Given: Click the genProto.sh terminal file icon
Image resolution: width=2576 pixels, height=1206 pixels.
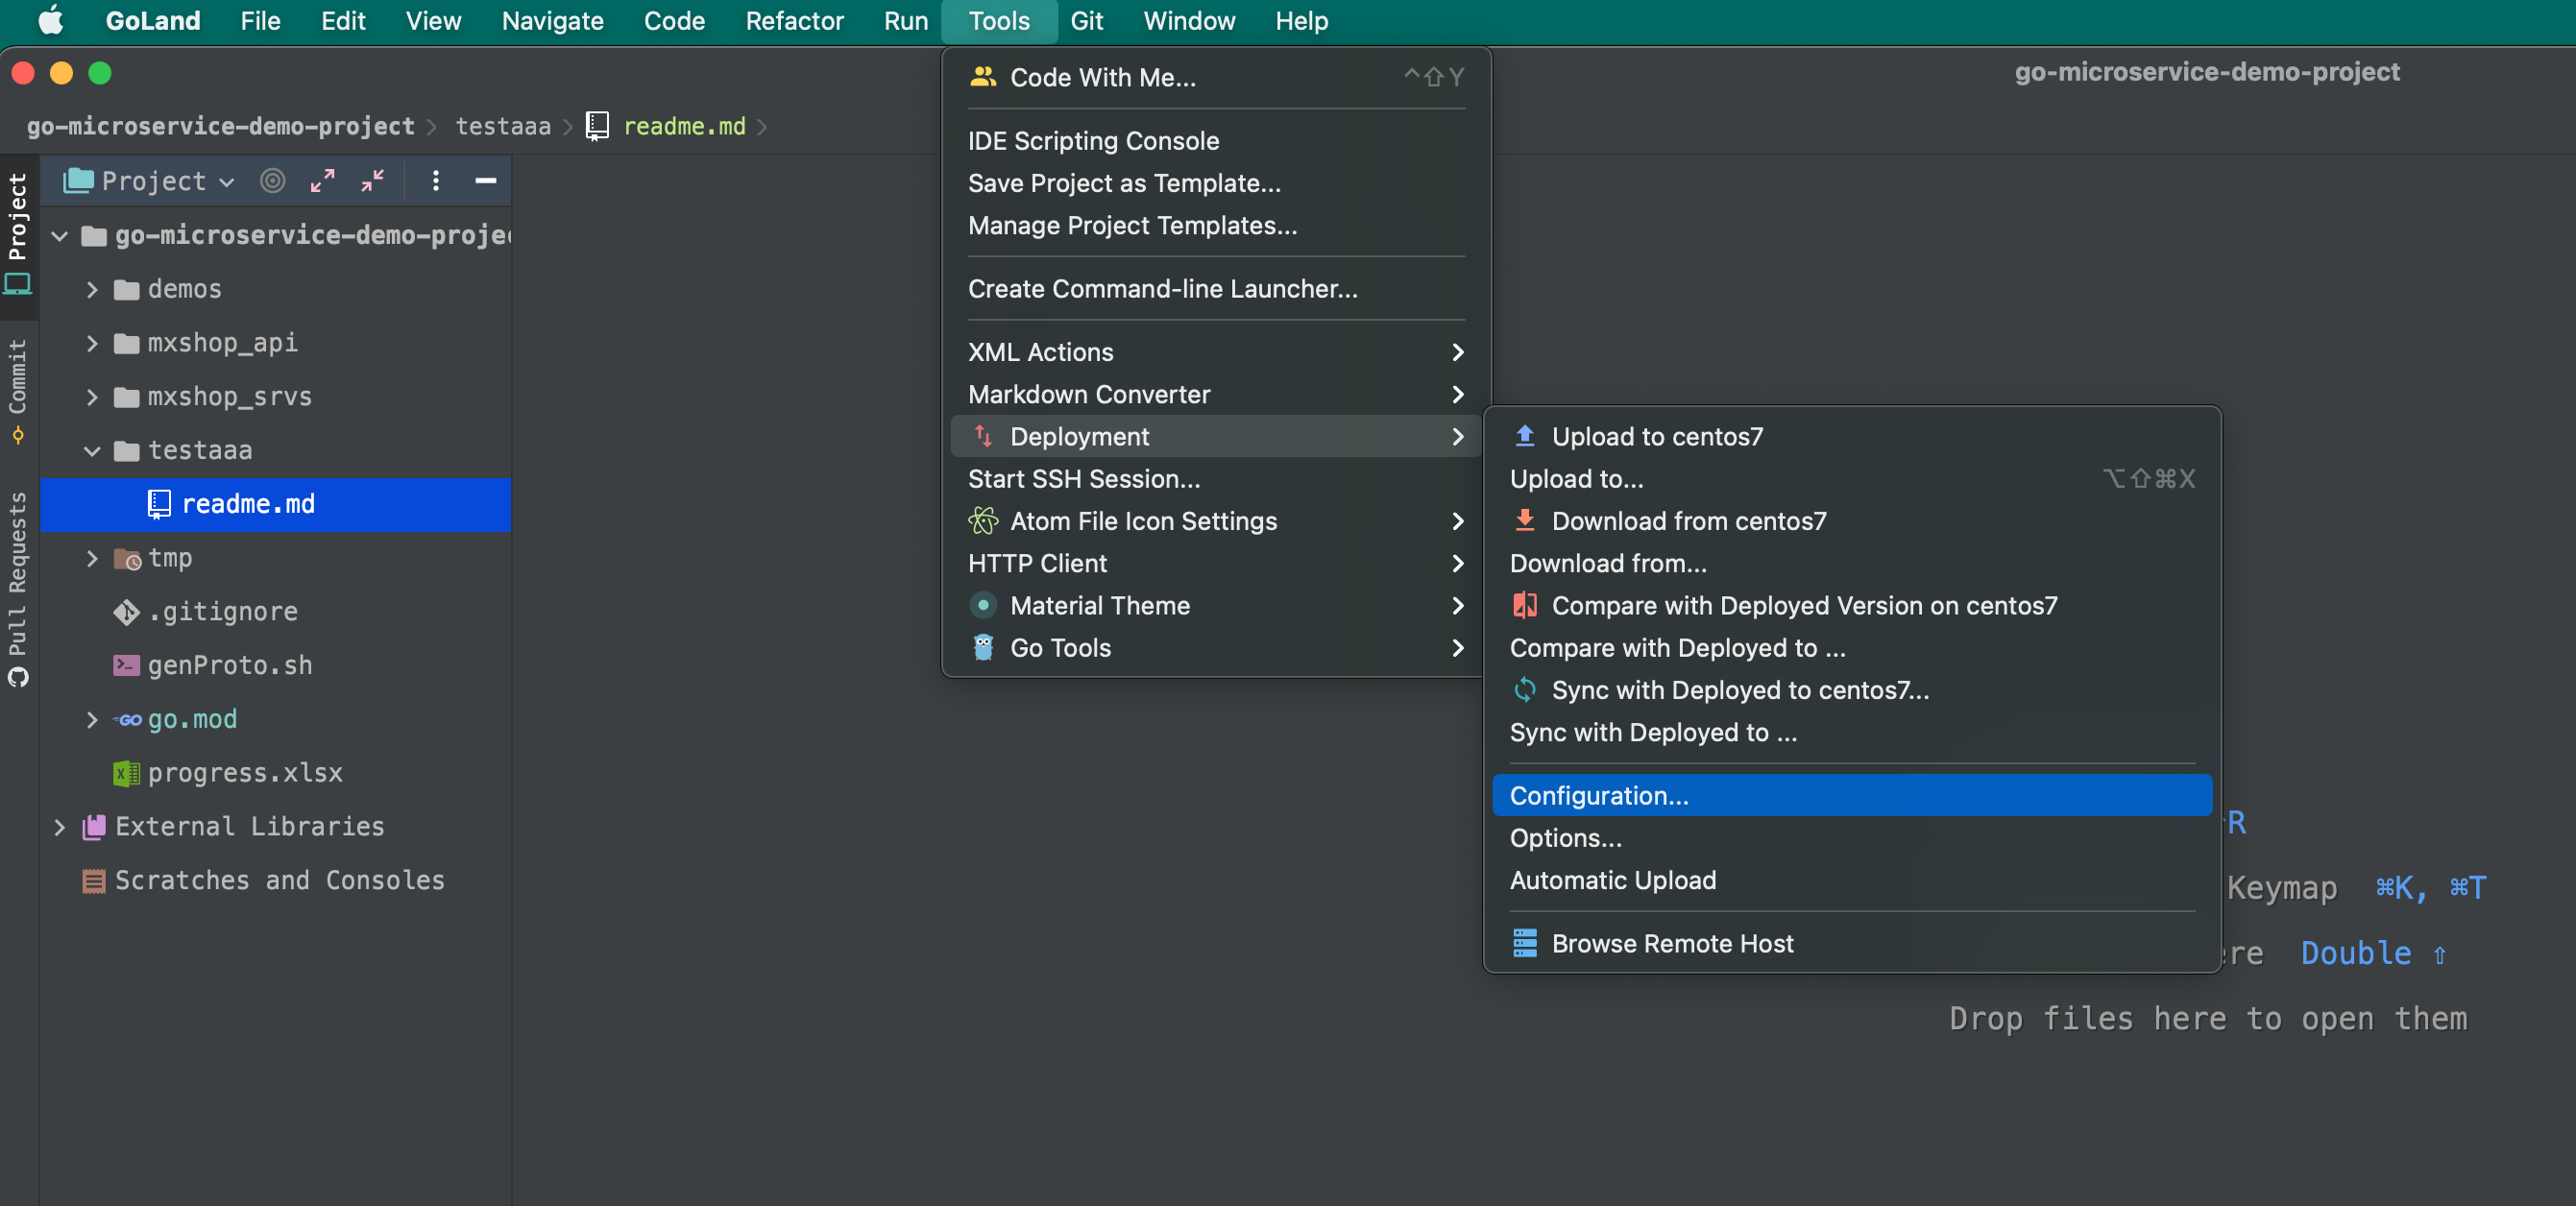Looking at the screenshot, I should [126, 665].
